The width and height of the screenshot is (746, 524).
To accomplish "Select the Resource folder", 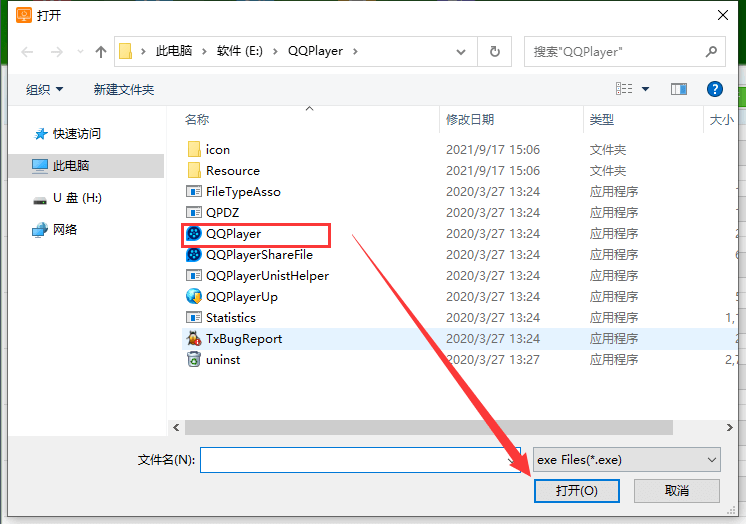I will click(x=233, y=171).
